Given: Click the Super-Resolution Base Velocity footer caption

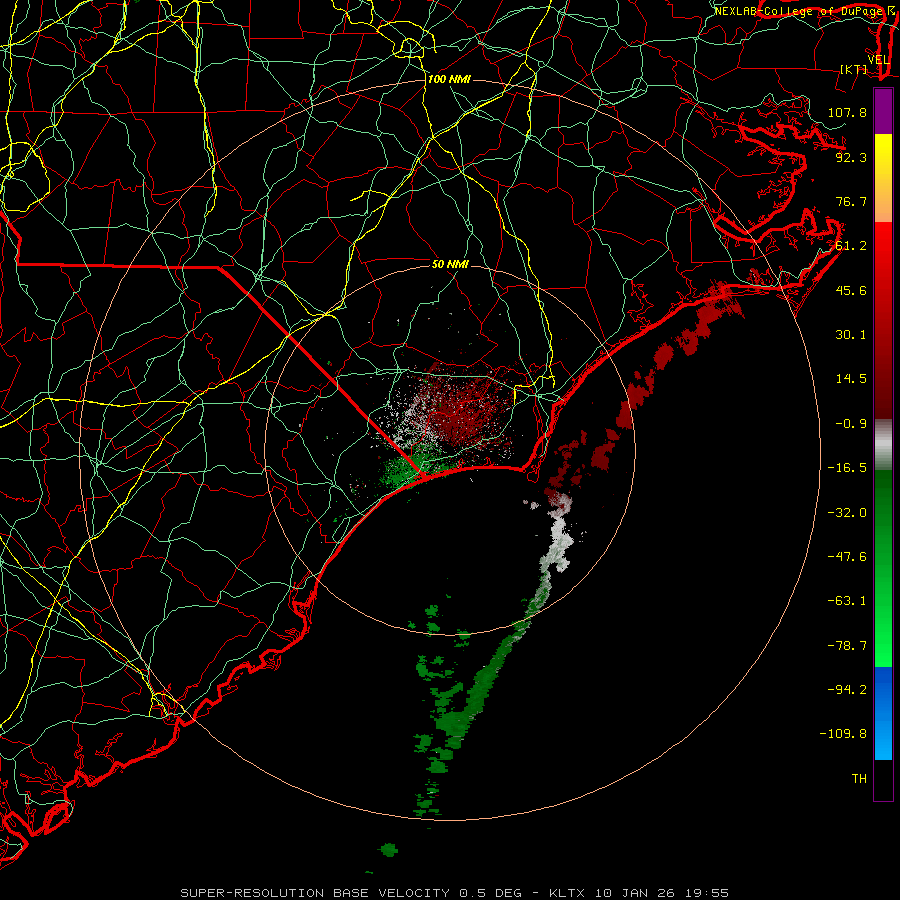Looking at the screenshot, I should pos(455,893).
